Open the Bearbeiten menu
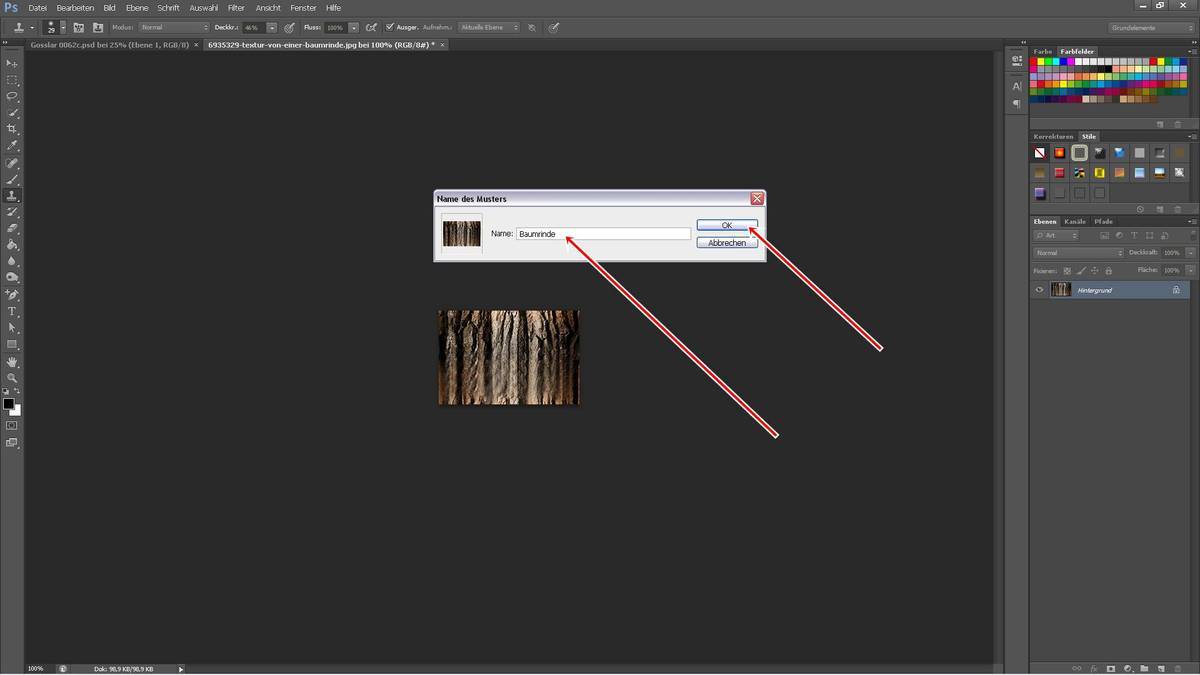 click(75, 7)
